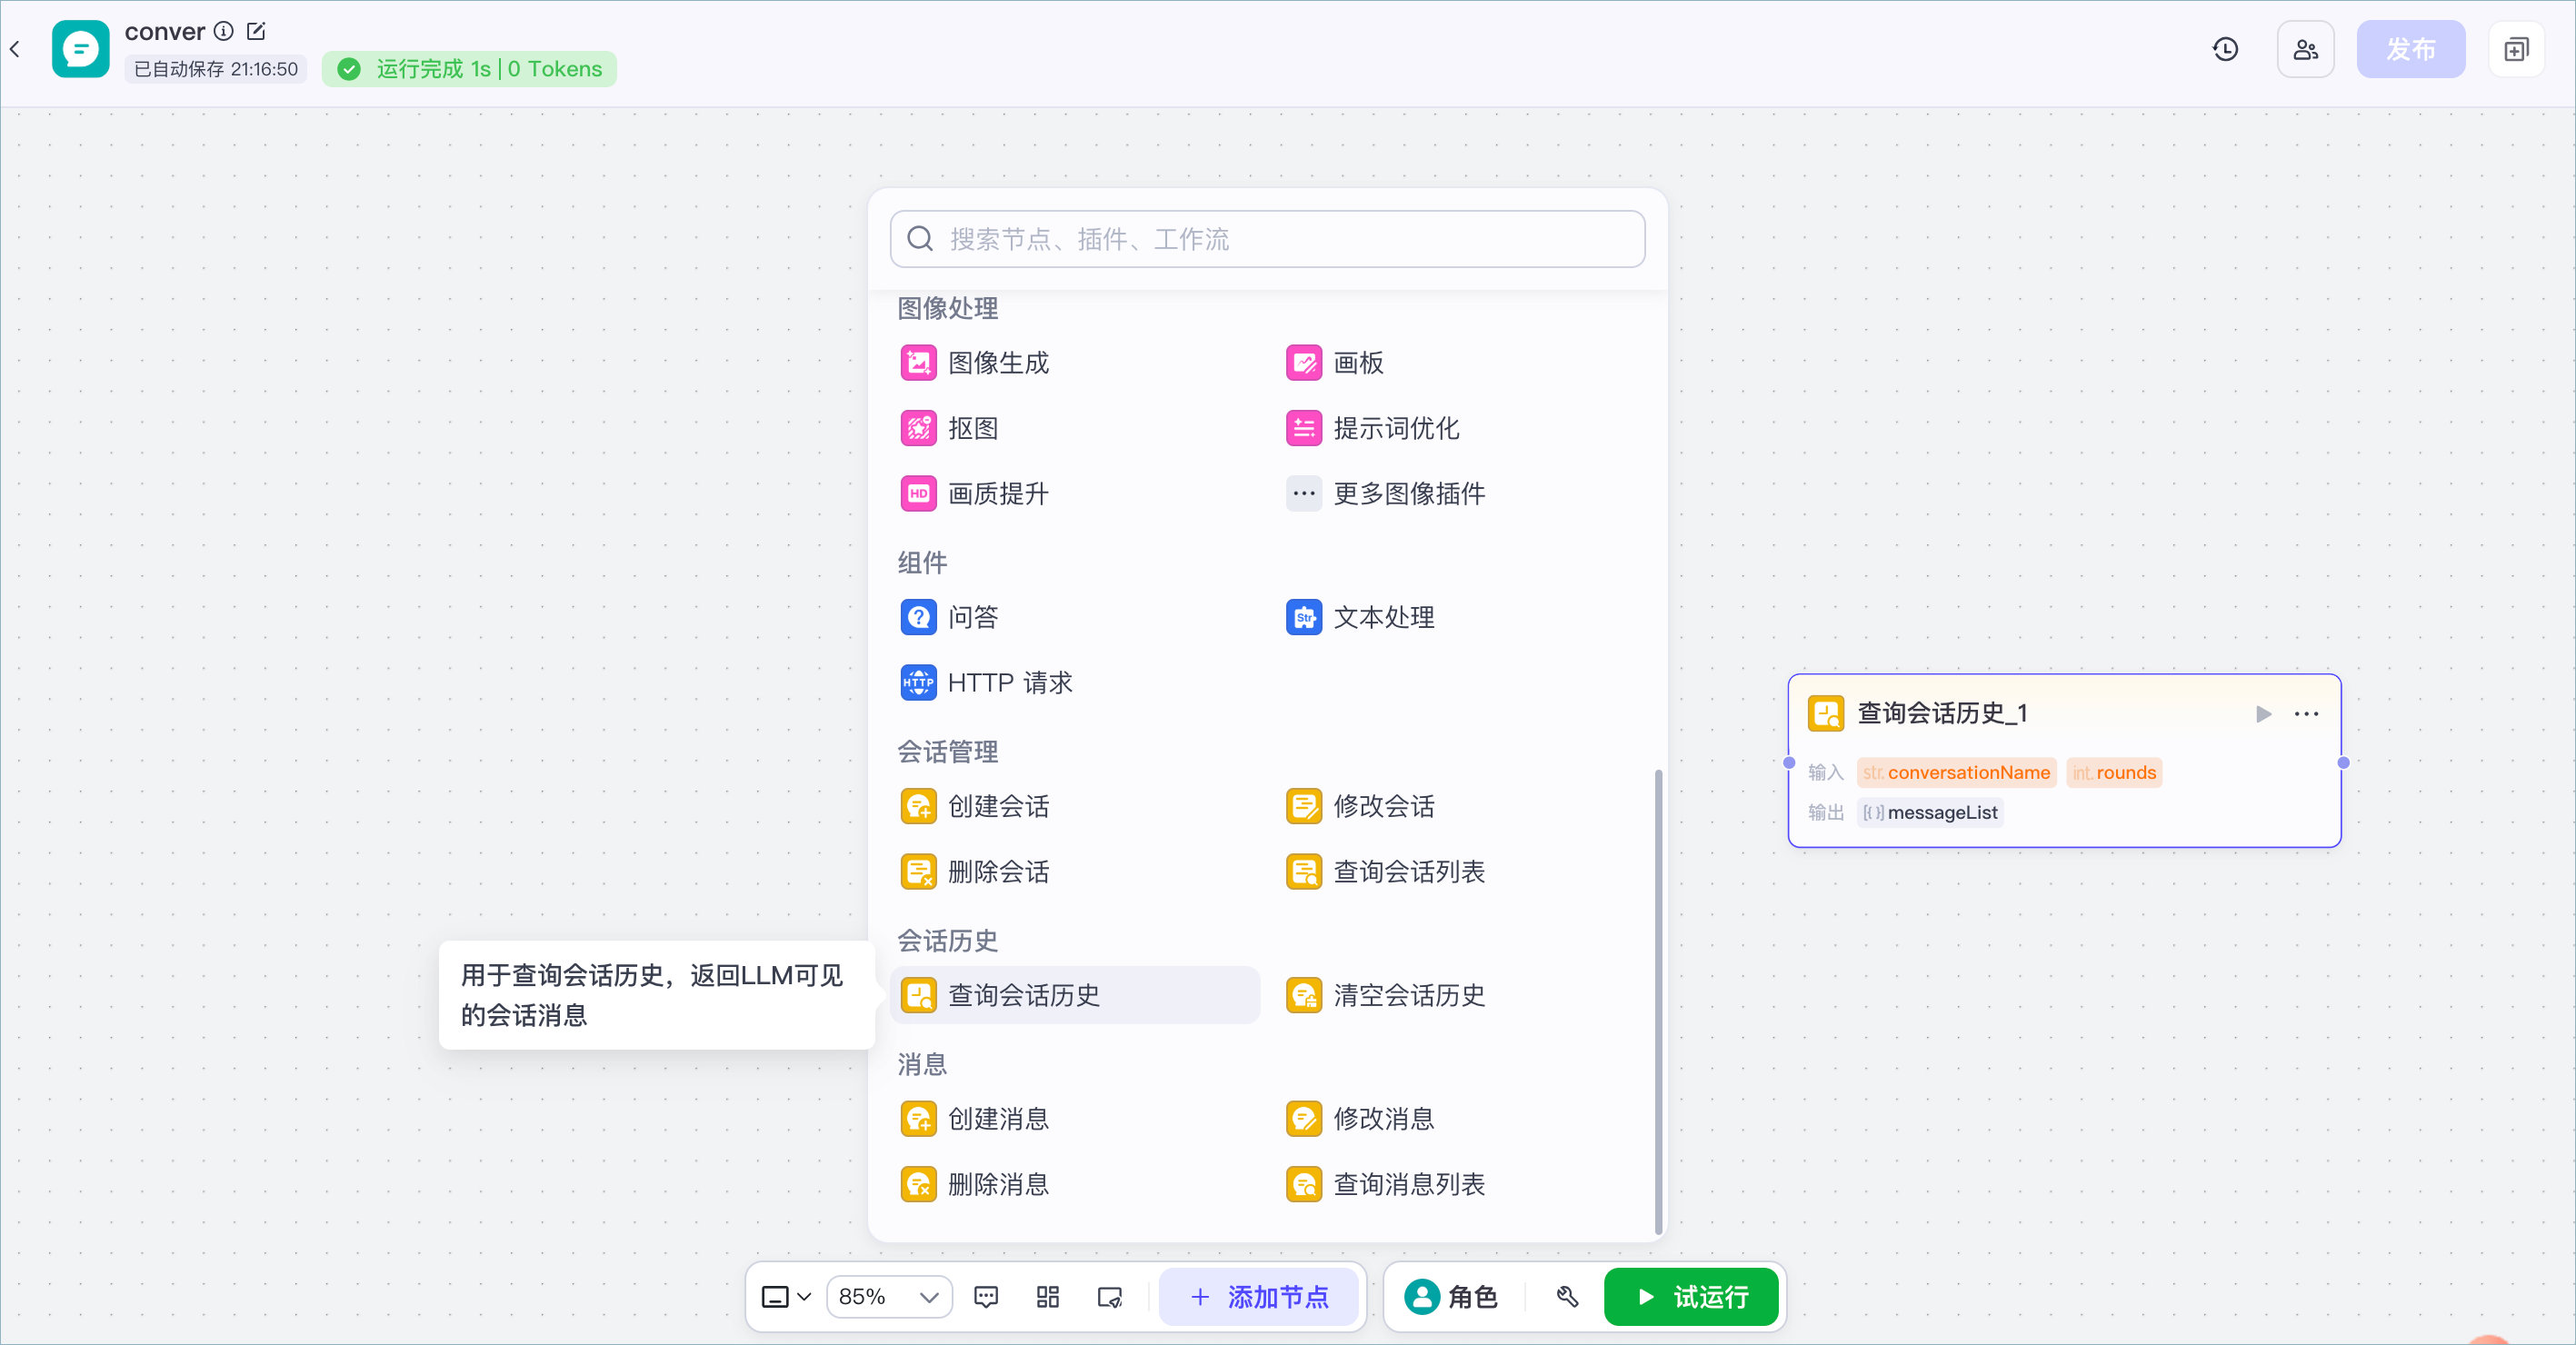This screenshot has width=2576, height=1345.
Task: Open the duplicate panel icon at top right
Action: (x=2516, y=49)
